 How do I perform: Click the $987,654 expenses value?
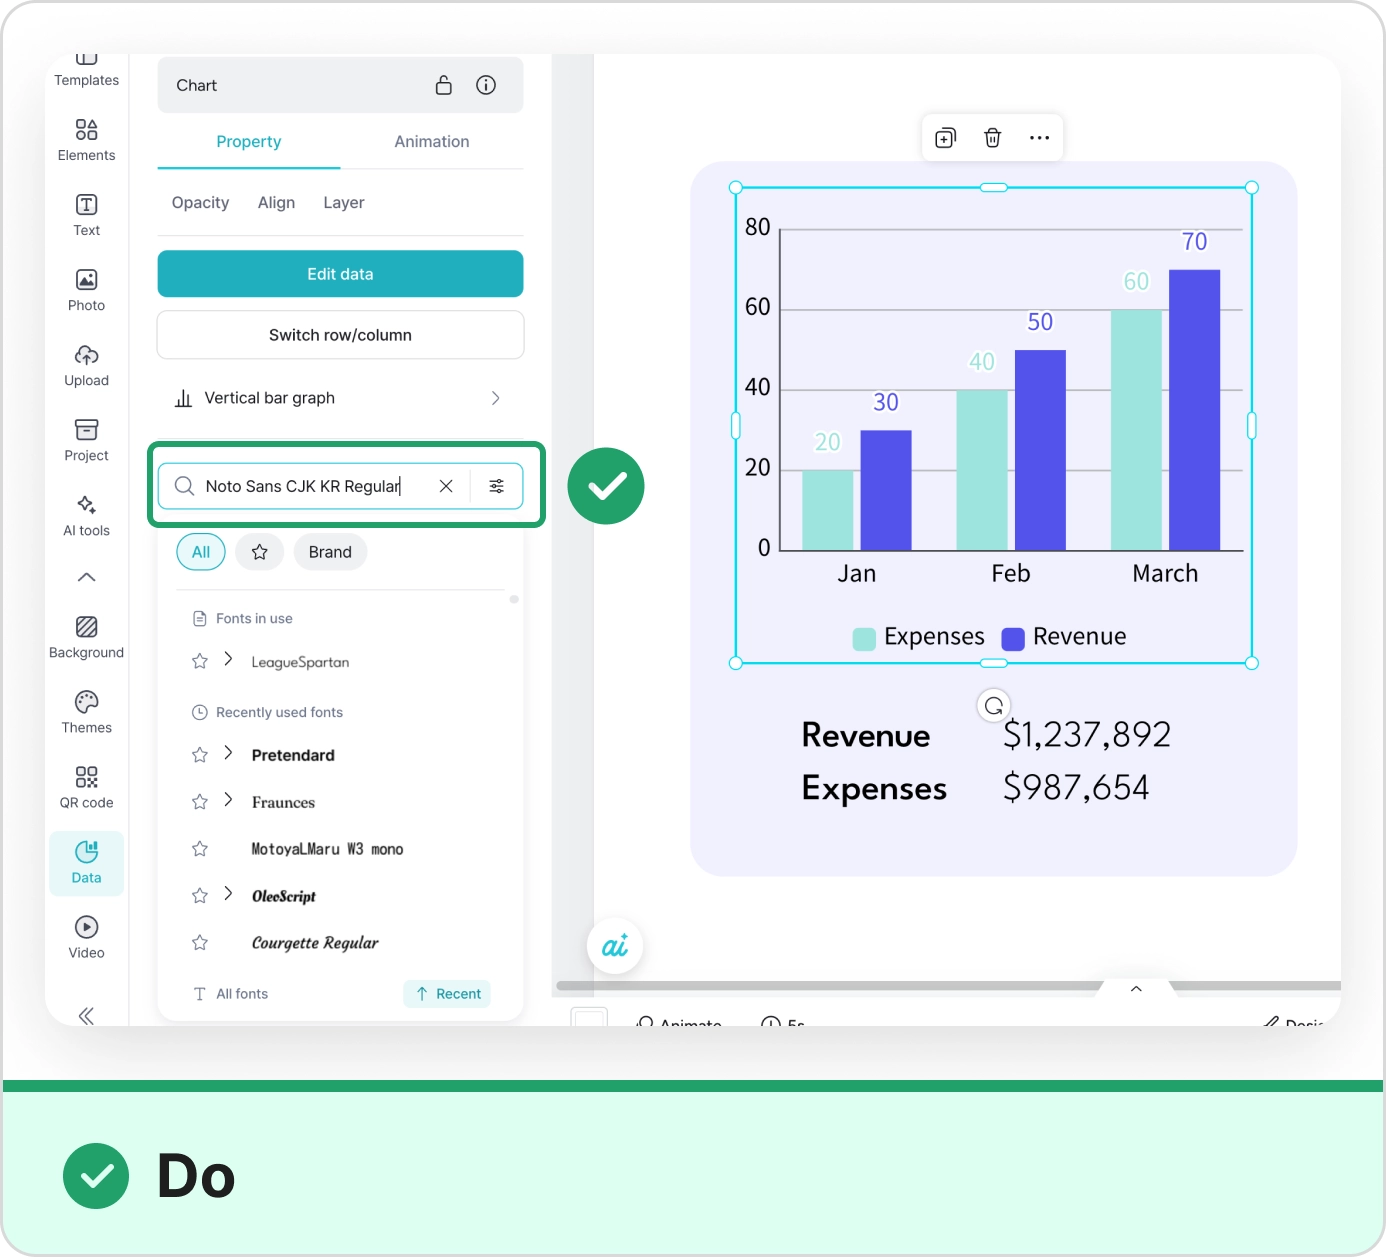[x=1076, y=787]
